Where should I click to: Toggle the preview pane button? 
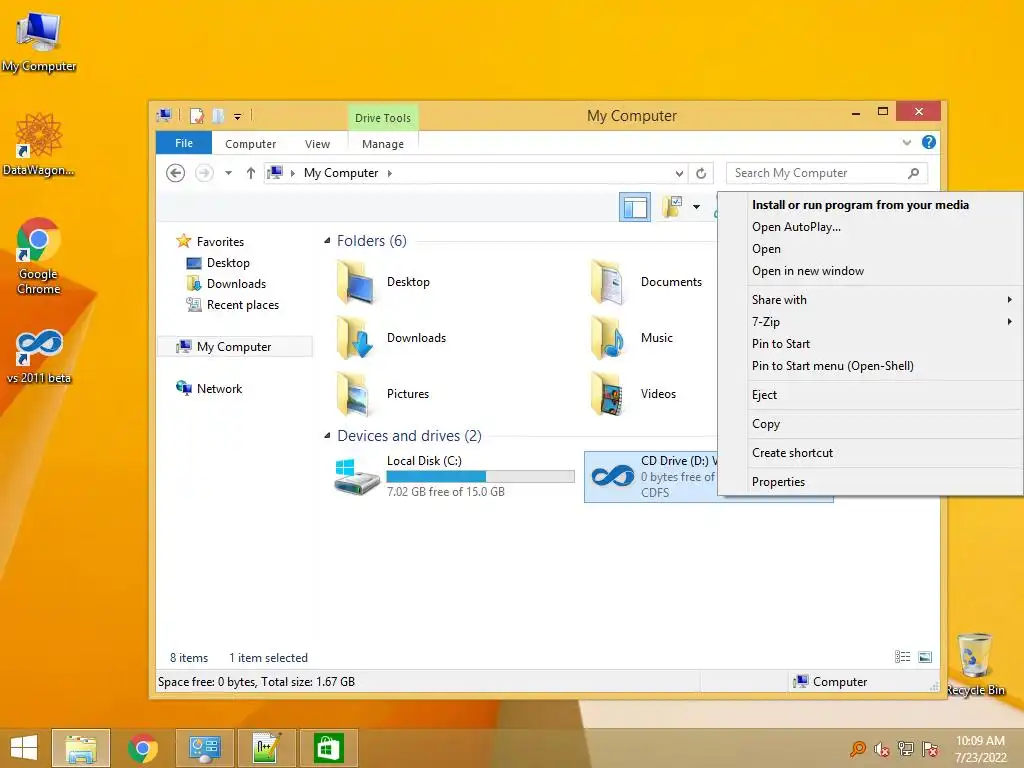[x=635, y=207]
